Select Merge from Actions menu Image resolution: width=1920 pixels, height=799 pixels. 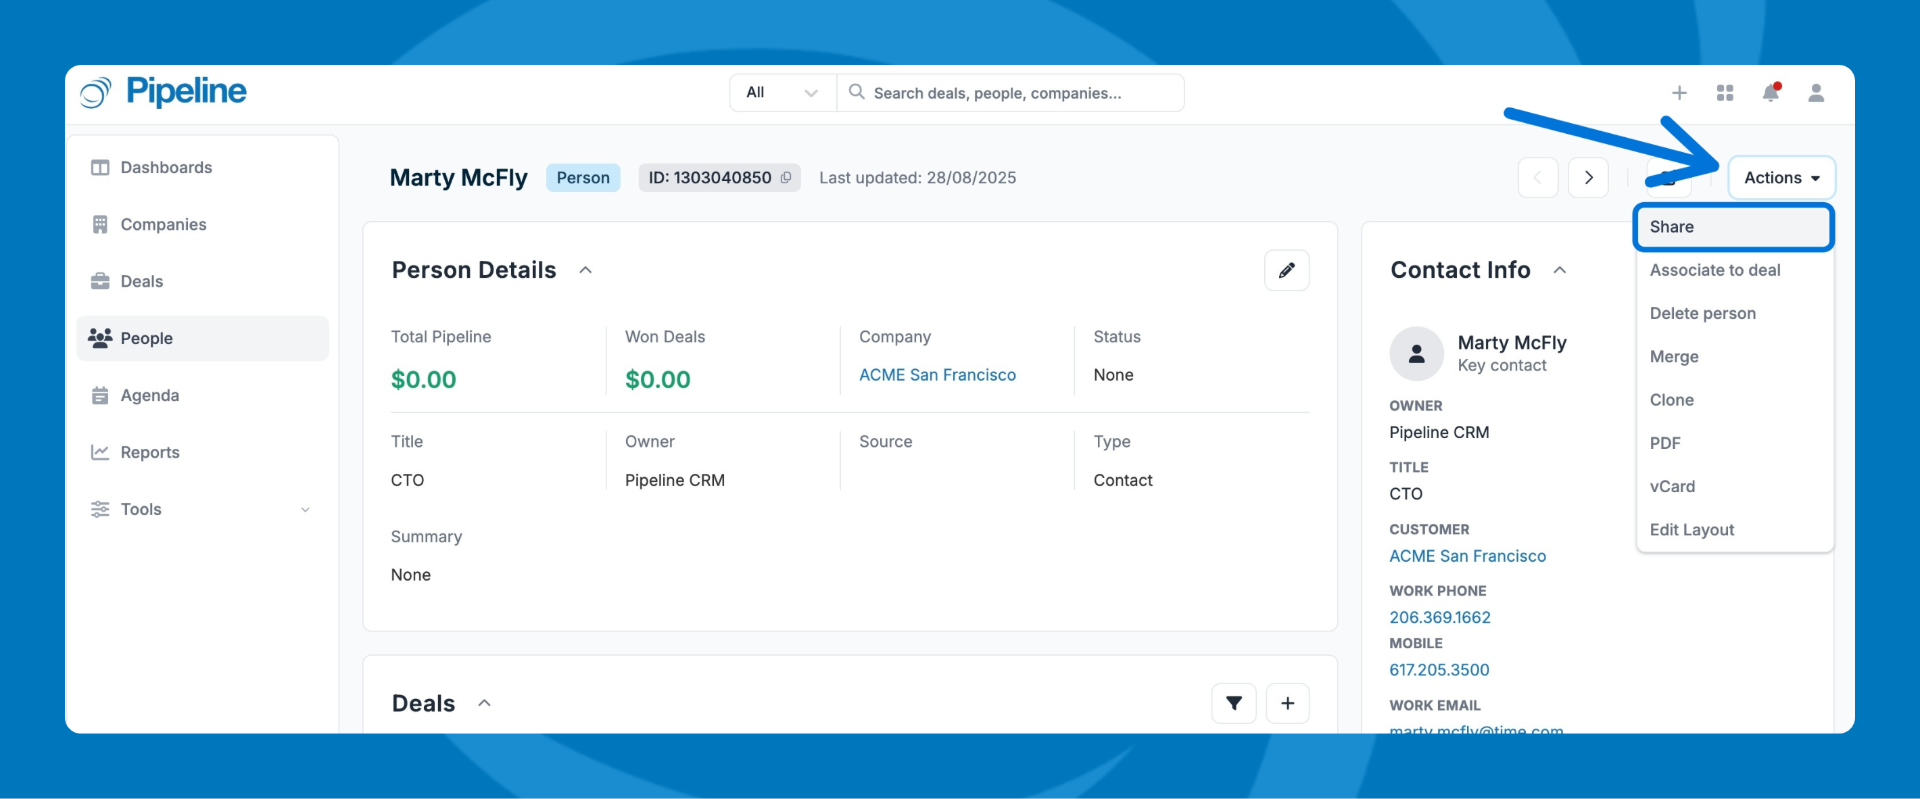point(1734,357)
